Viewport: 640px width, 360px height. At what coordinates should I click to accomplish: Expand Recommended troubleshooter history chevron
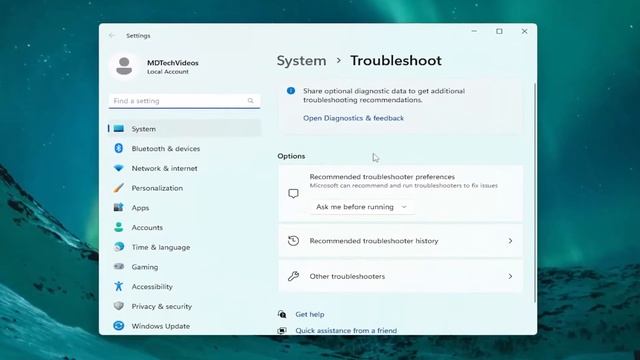(x=510, y=241)
